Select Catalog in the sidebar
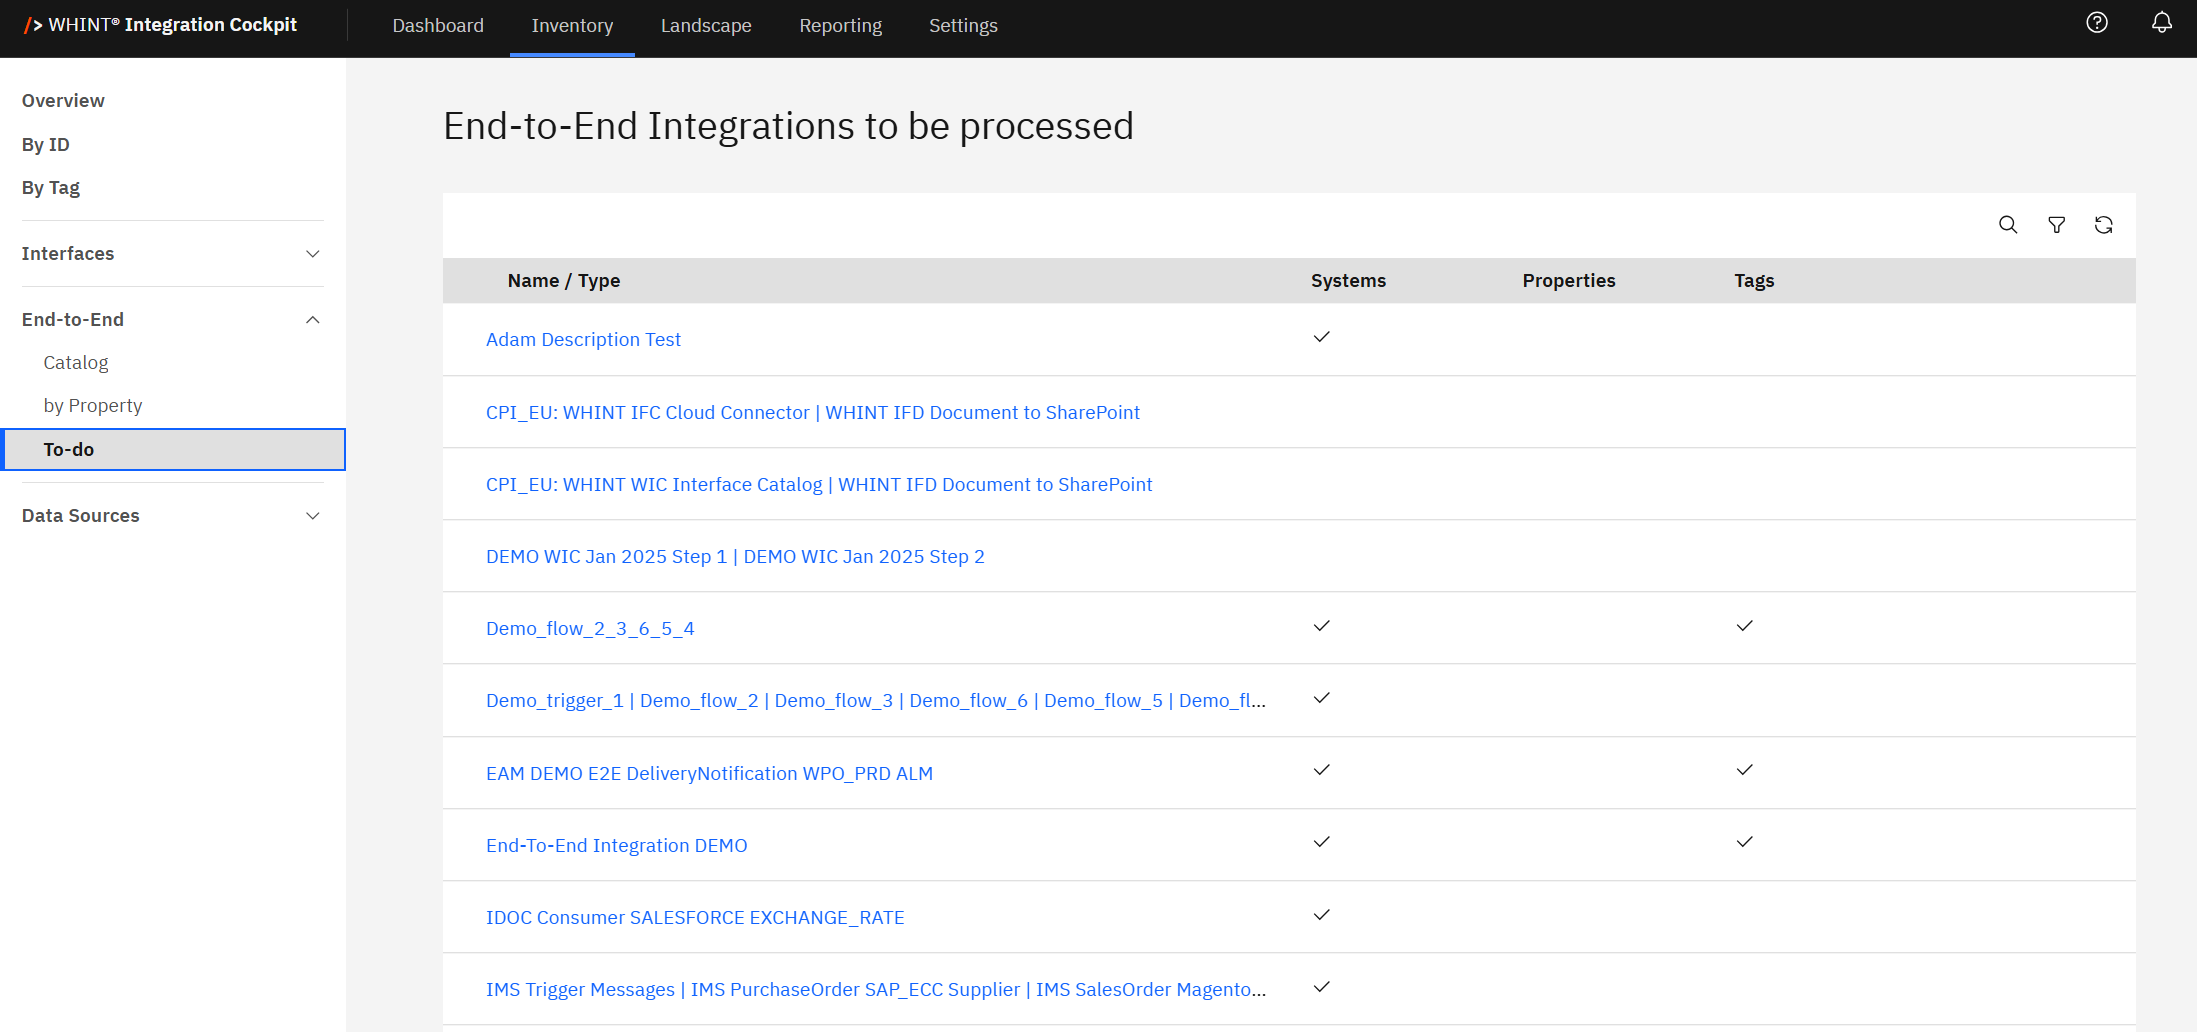The height and width of the screenshot is (1032, 2197). coord(76,363)
